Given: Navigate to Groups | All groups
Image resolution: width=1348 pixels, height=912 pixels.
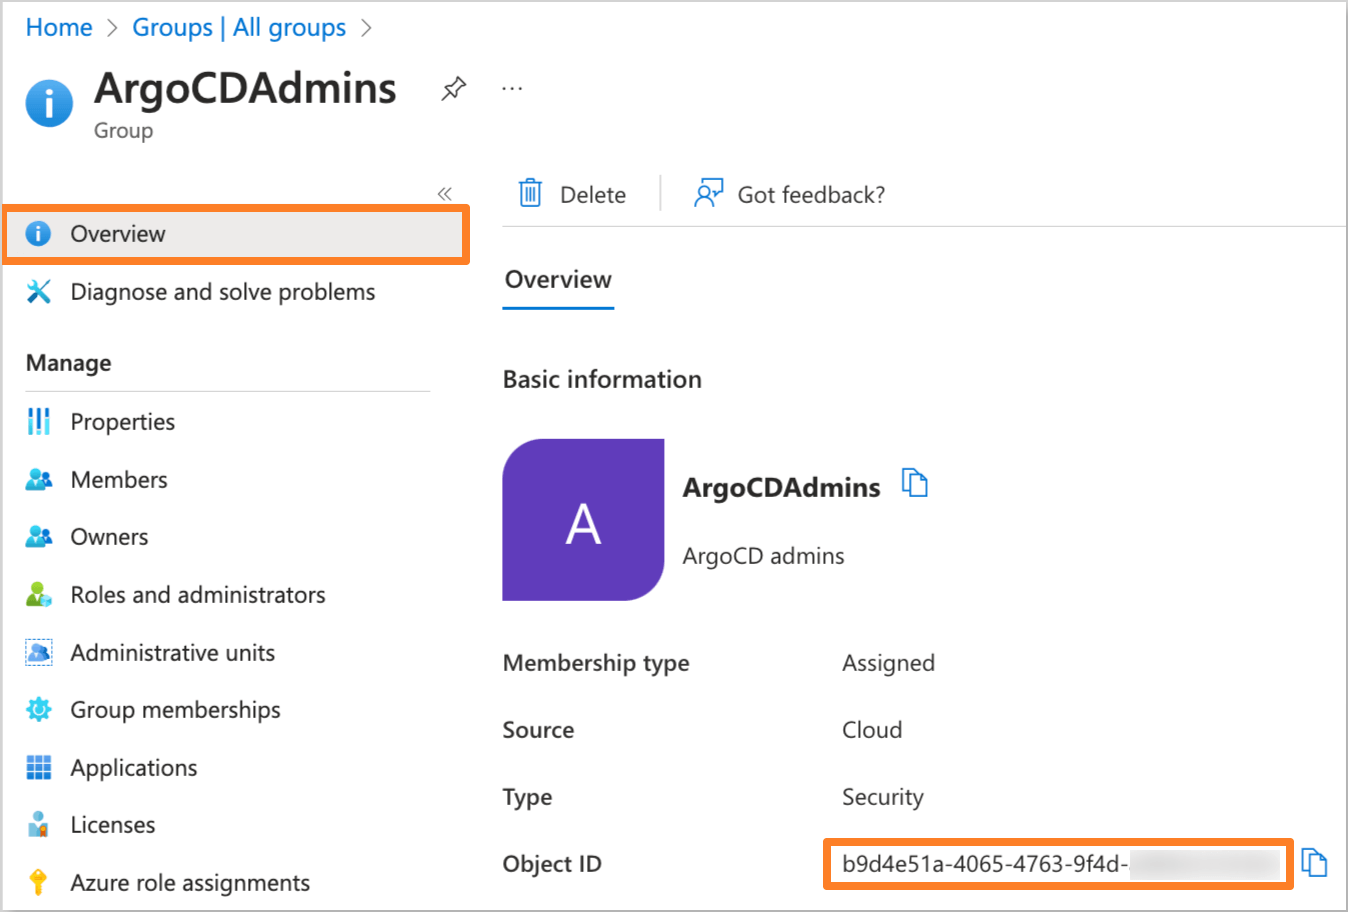Looking at the screenshot, I should [x=239, y=27].
